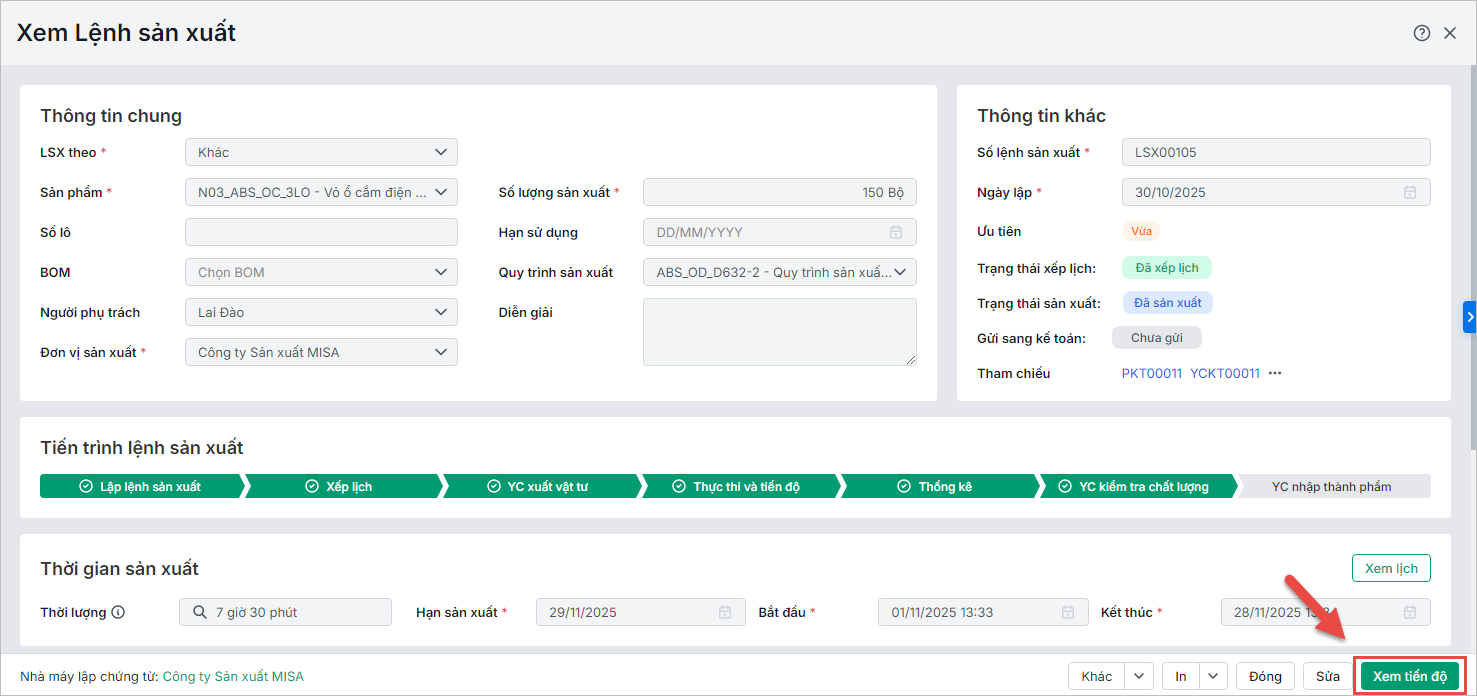Click the Vừa priority tag
The height and width of the screenshot is (696, 1477).
tap(1141, 231)
